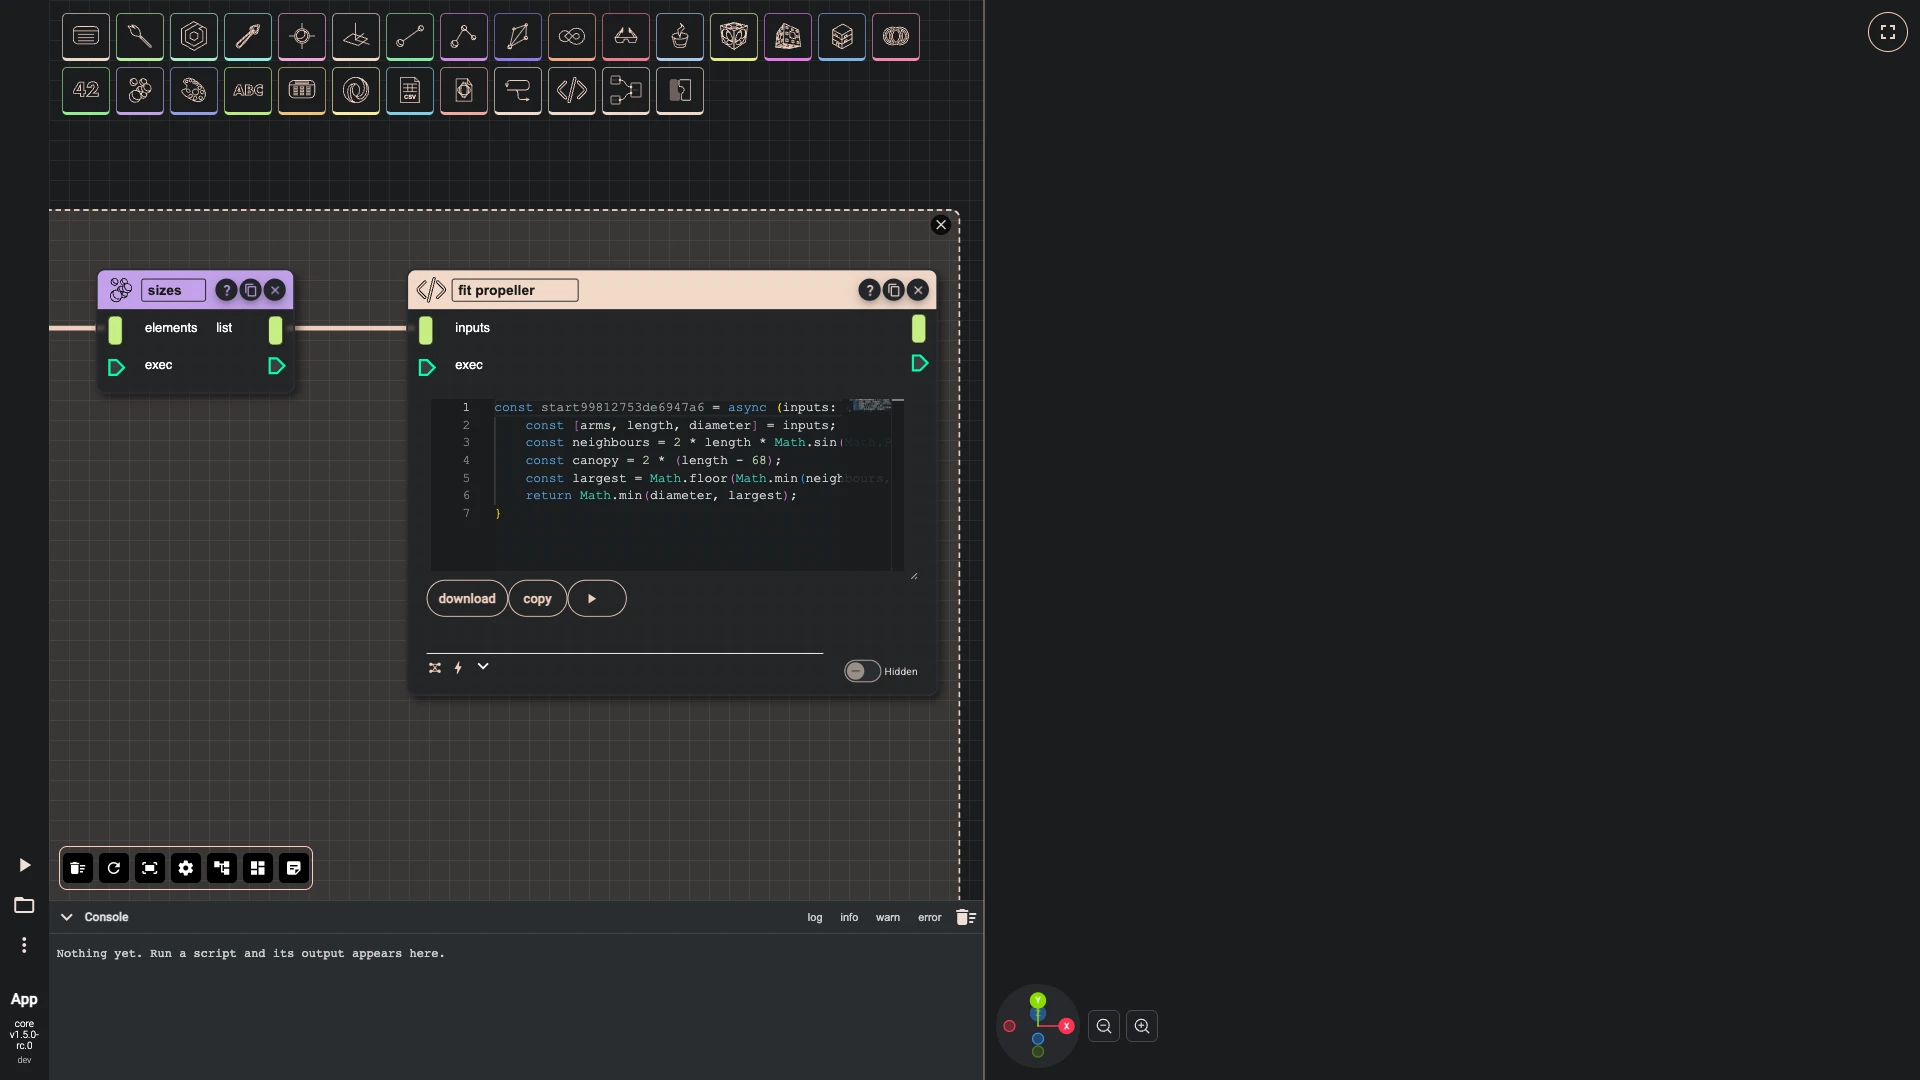Edit the sizes node name field
The height and width of the screenshot is (1080, 1920).
[173, 290]
